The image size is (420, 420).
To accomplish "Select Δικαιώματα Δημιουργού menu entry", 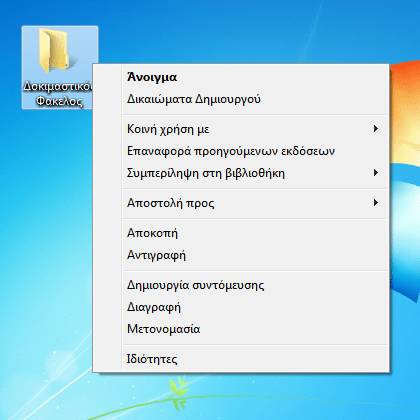I will click(x=194, y=99).
